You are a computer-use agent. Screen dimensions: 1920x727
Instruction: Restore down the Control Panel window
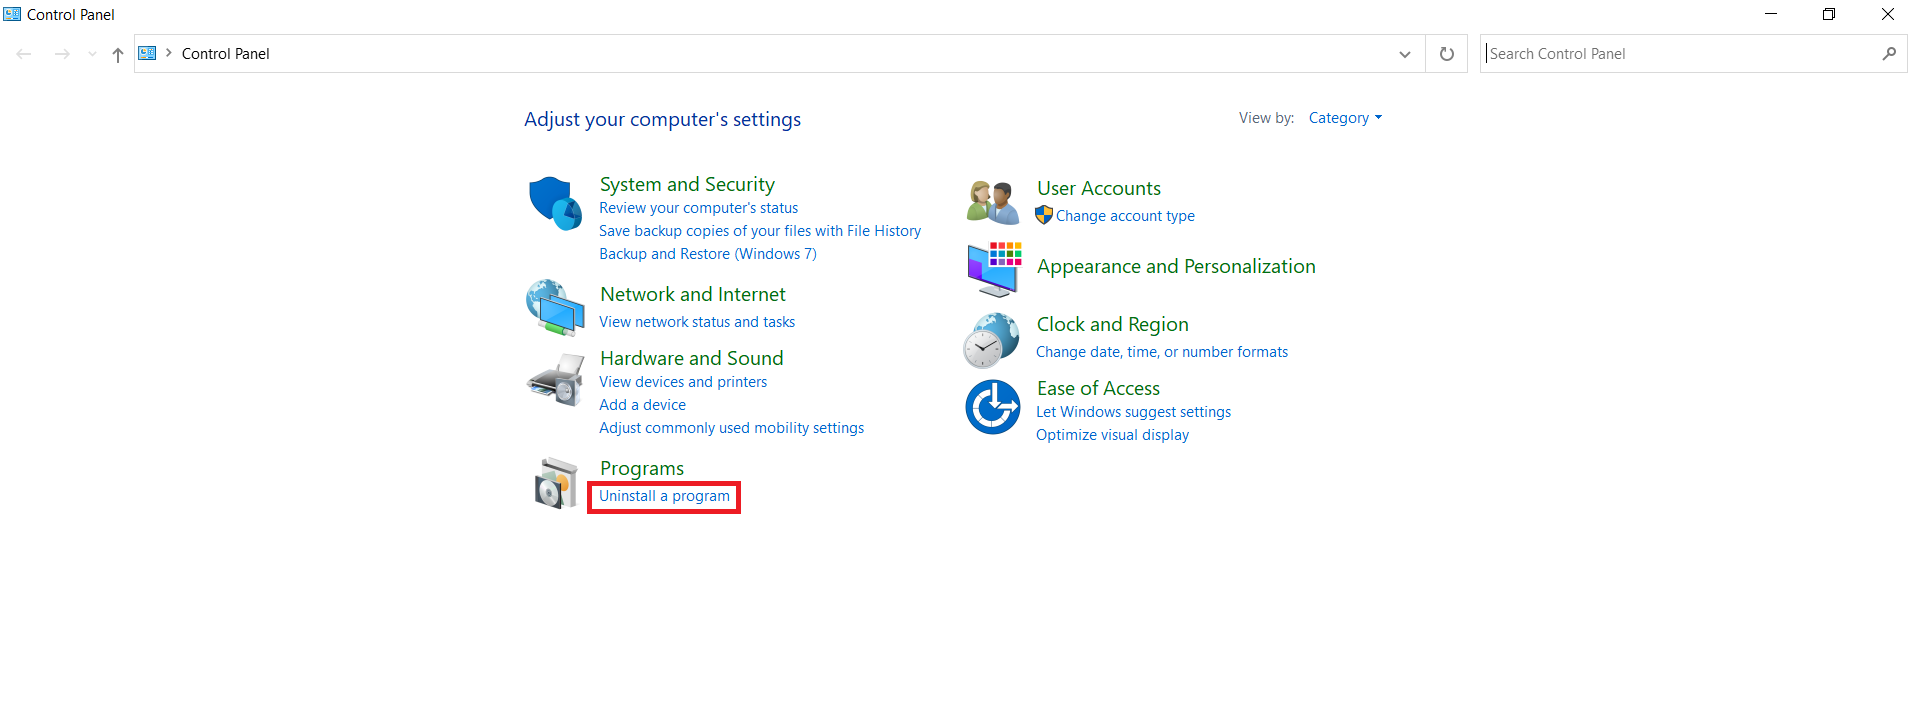click(x=1829, y=14)
